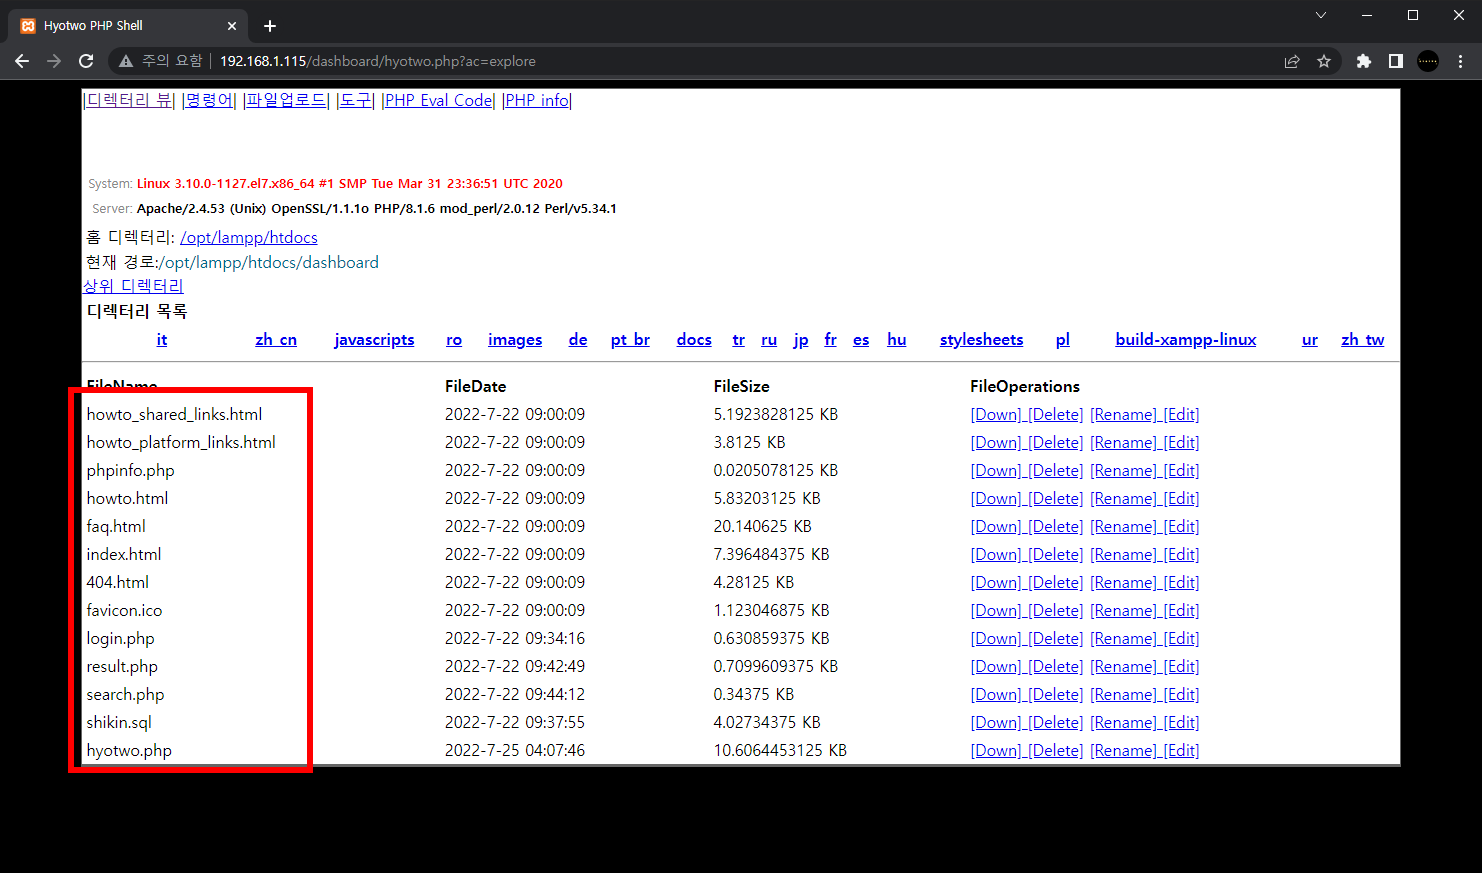Open the PHP Eval Code link
This screenshot has width=1482, height=873.
coord(438,100)
